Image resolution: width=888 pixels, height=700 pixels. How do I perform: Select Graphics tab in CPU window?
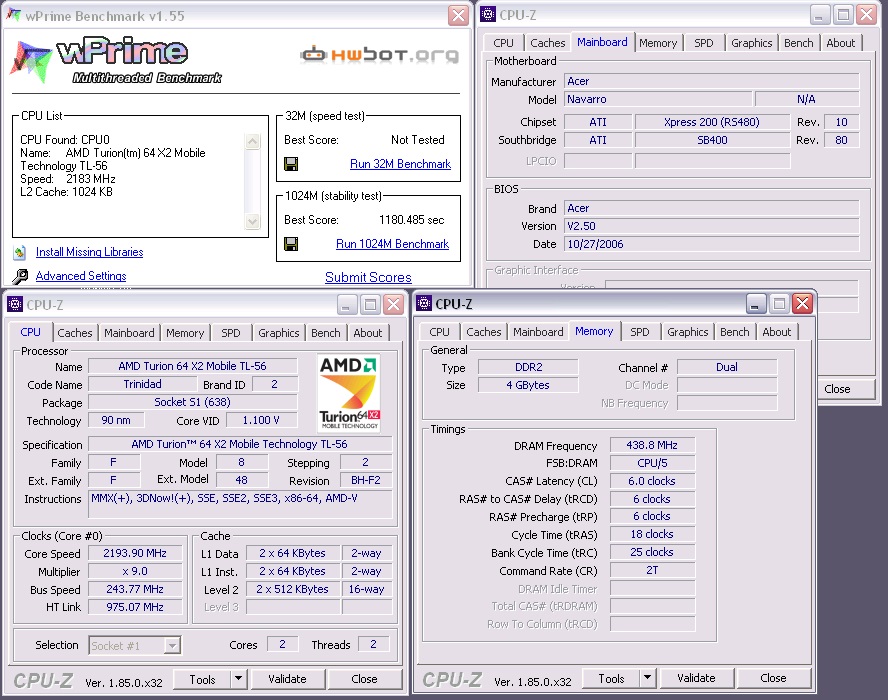coord(279,333)
